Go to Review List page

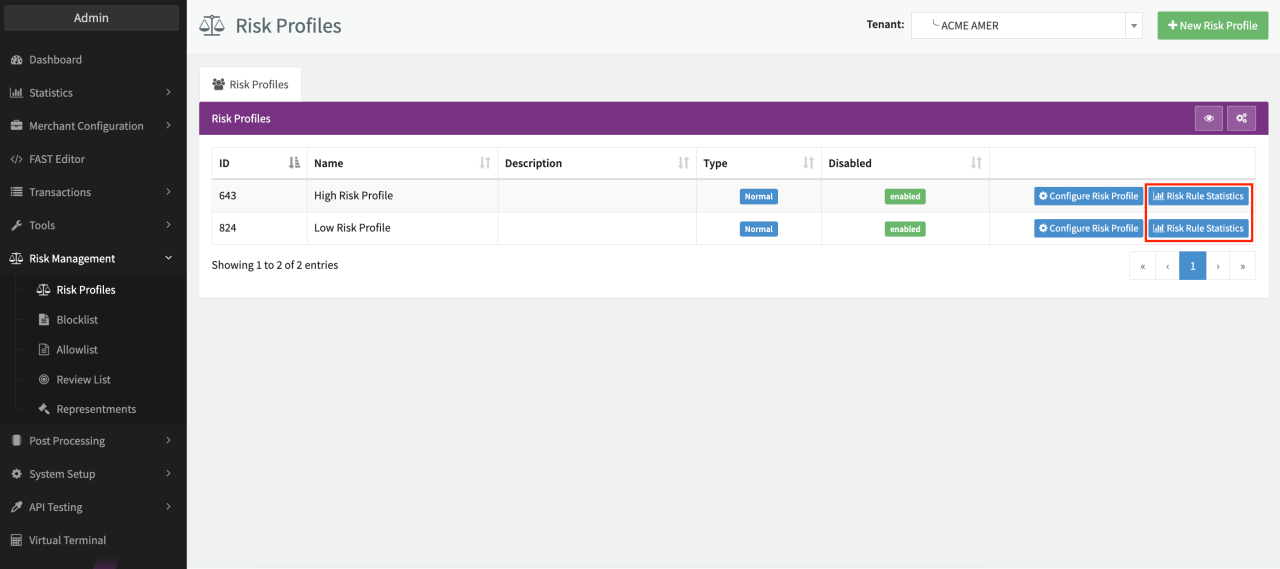[x=83, y=380]
